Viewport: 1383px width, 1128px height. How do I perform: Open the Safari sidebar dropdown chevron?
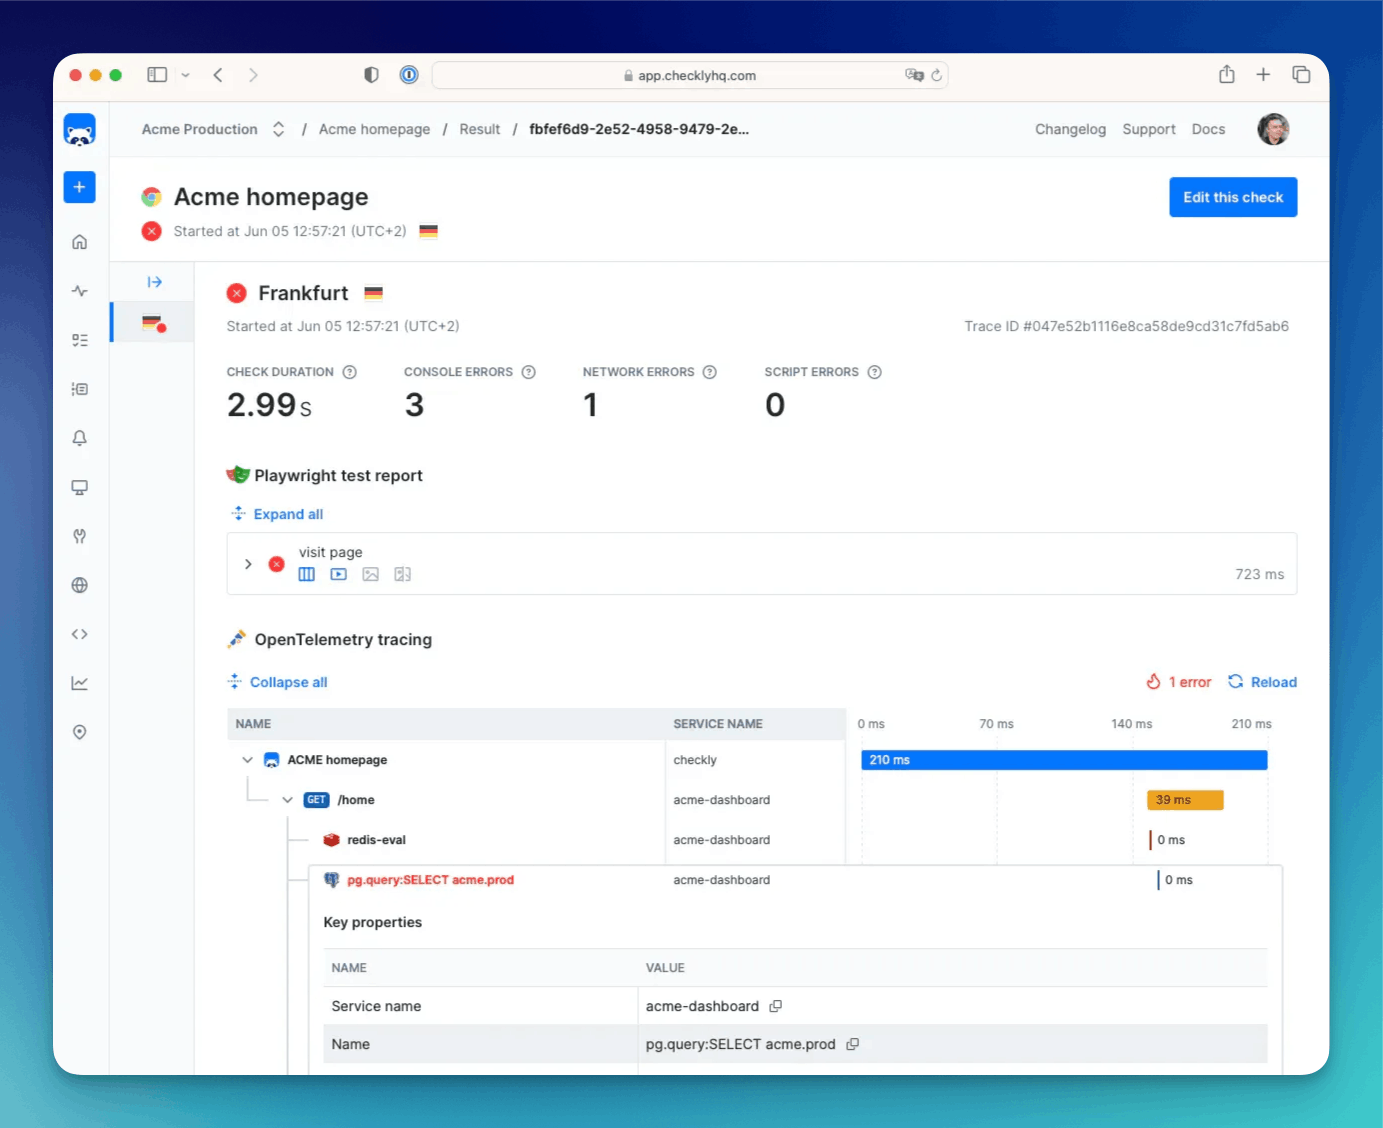(185, 75)
